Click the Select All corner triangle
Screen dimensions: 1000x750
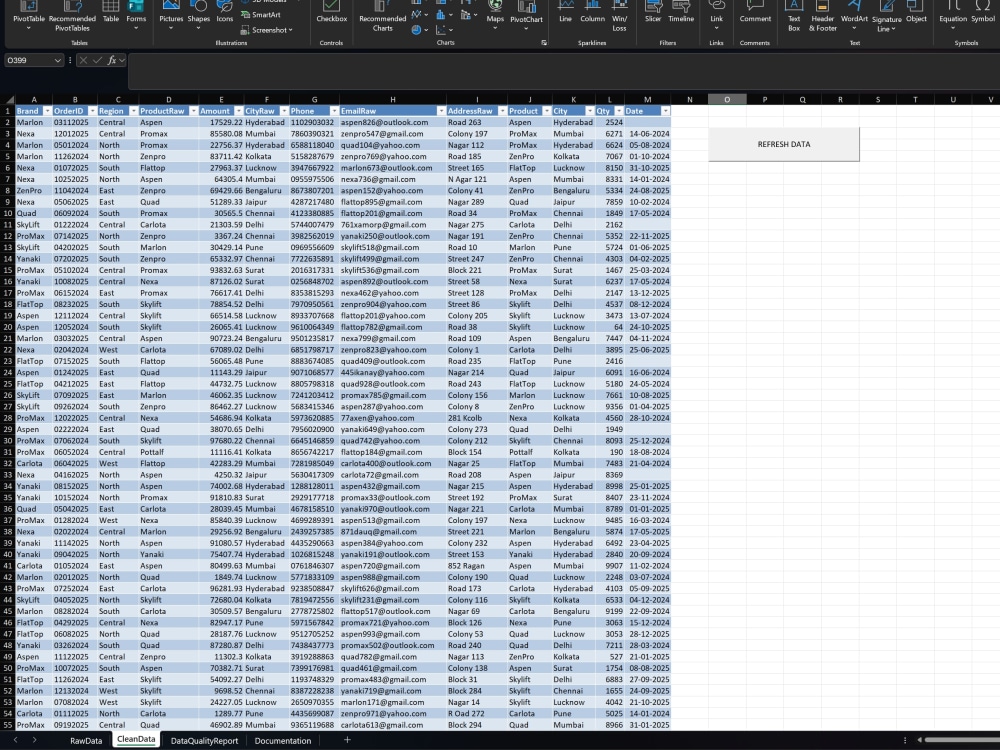point(8,99)
